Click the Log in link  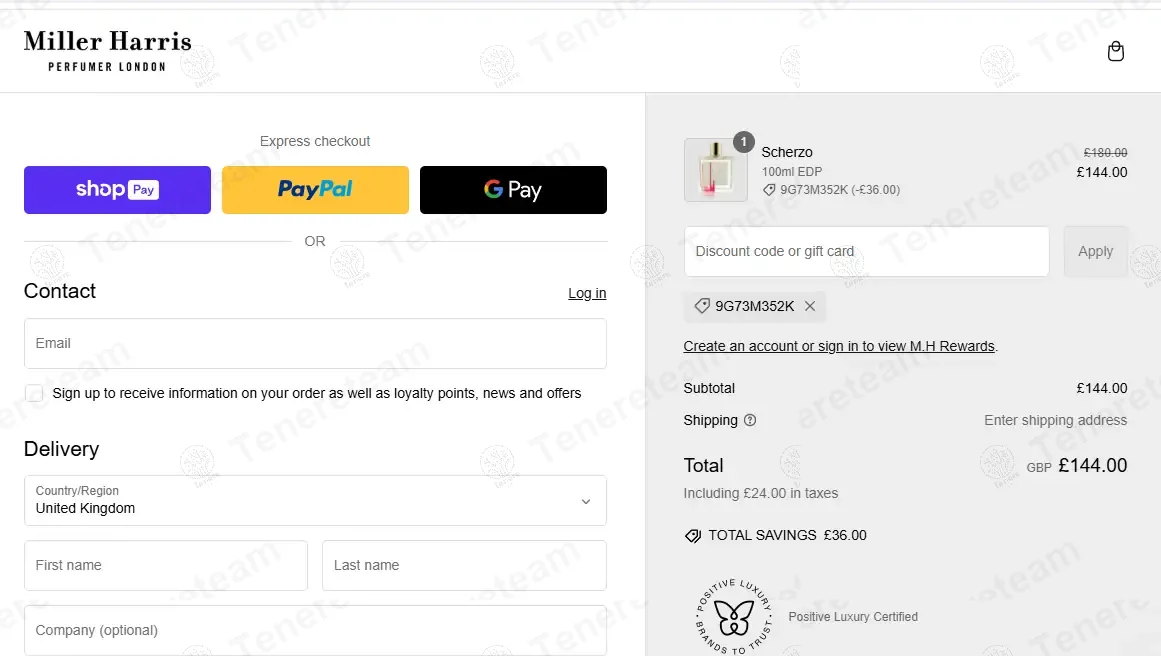coord(587,293)
